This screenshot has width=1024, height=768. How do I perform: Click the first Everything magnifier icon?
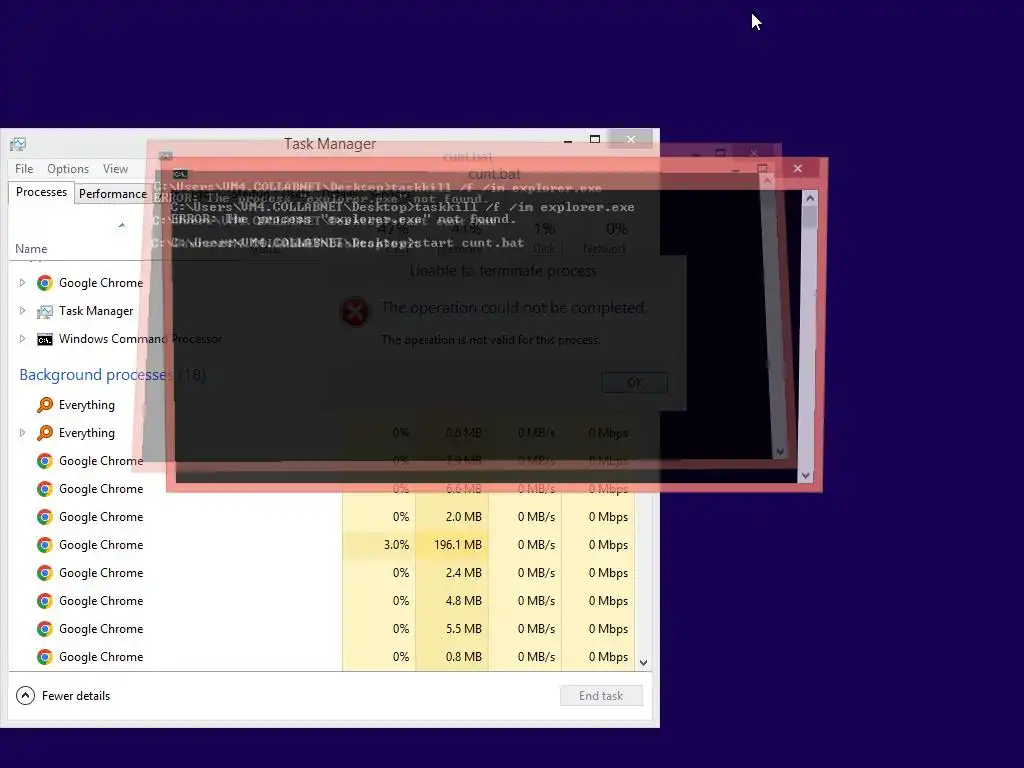(44, 405)
